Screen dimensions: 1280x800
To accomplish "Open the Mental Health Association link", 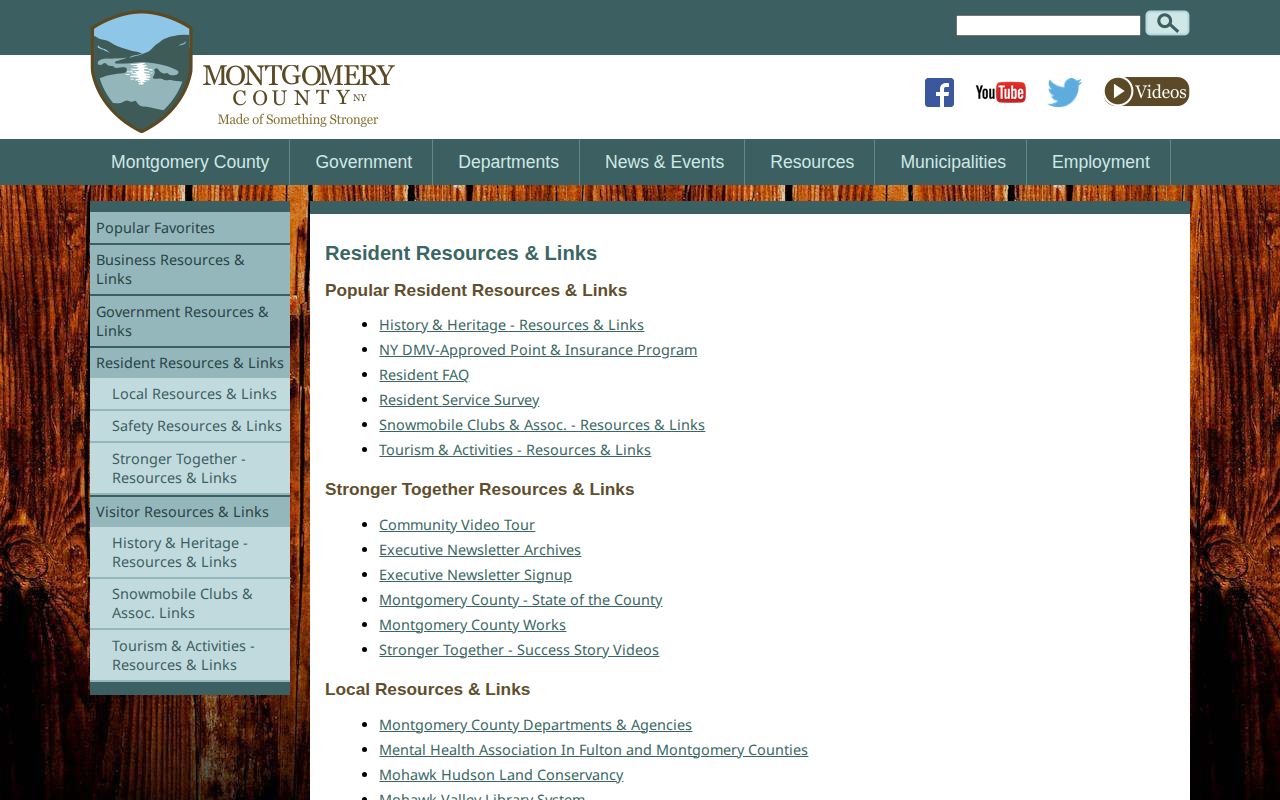I will 593,750.
